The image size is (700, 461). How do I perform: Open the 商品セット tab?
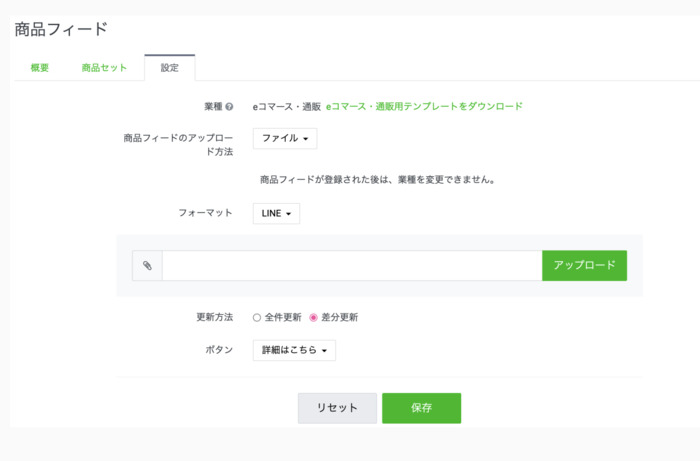pos(104,68)
